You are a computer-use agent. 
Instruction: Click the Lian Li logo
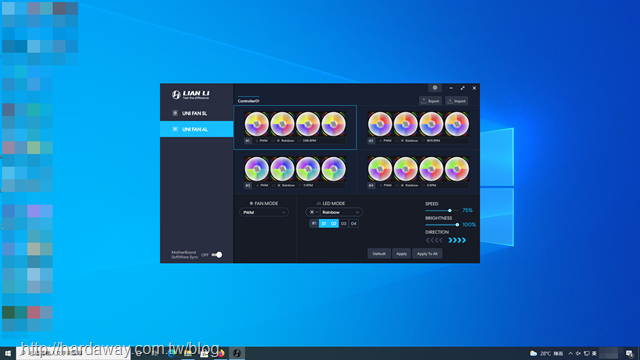(x=191, y=95)
